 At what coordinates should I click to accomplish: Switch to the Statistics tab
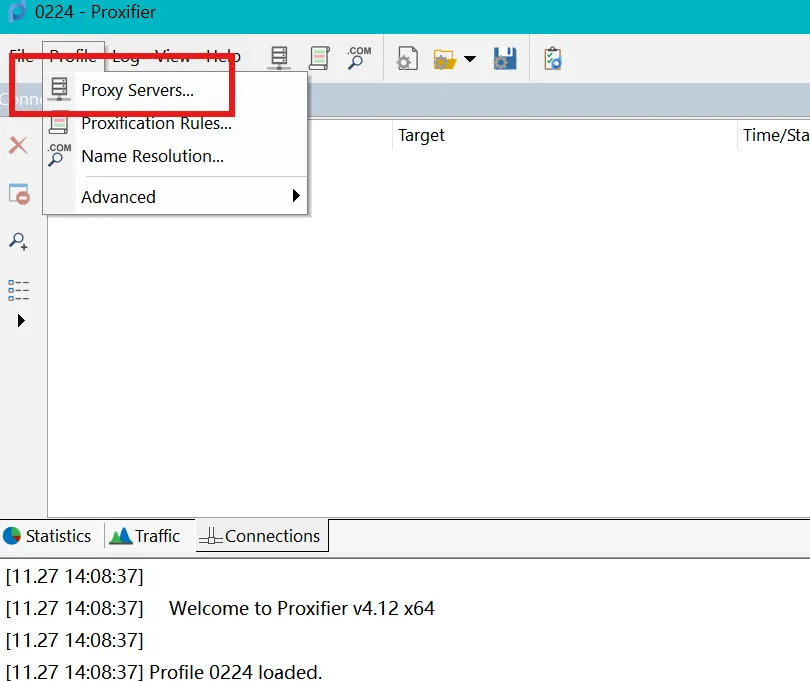(48, 536)
